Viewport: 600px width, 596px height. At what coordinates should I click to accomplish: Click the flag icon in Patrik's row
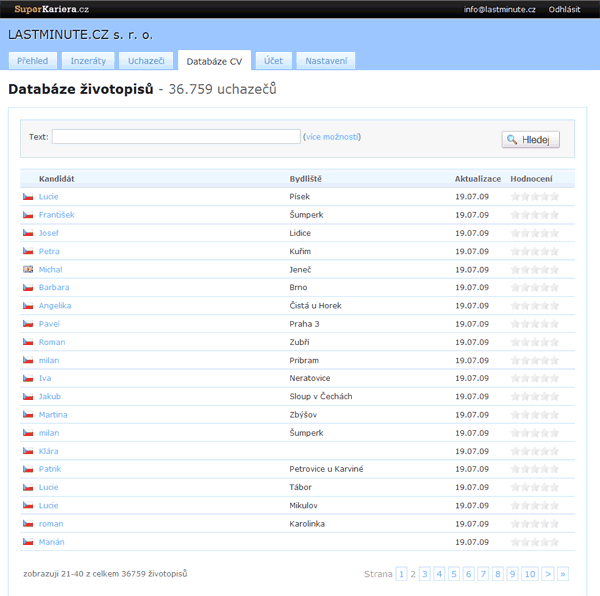pos(28,469)
